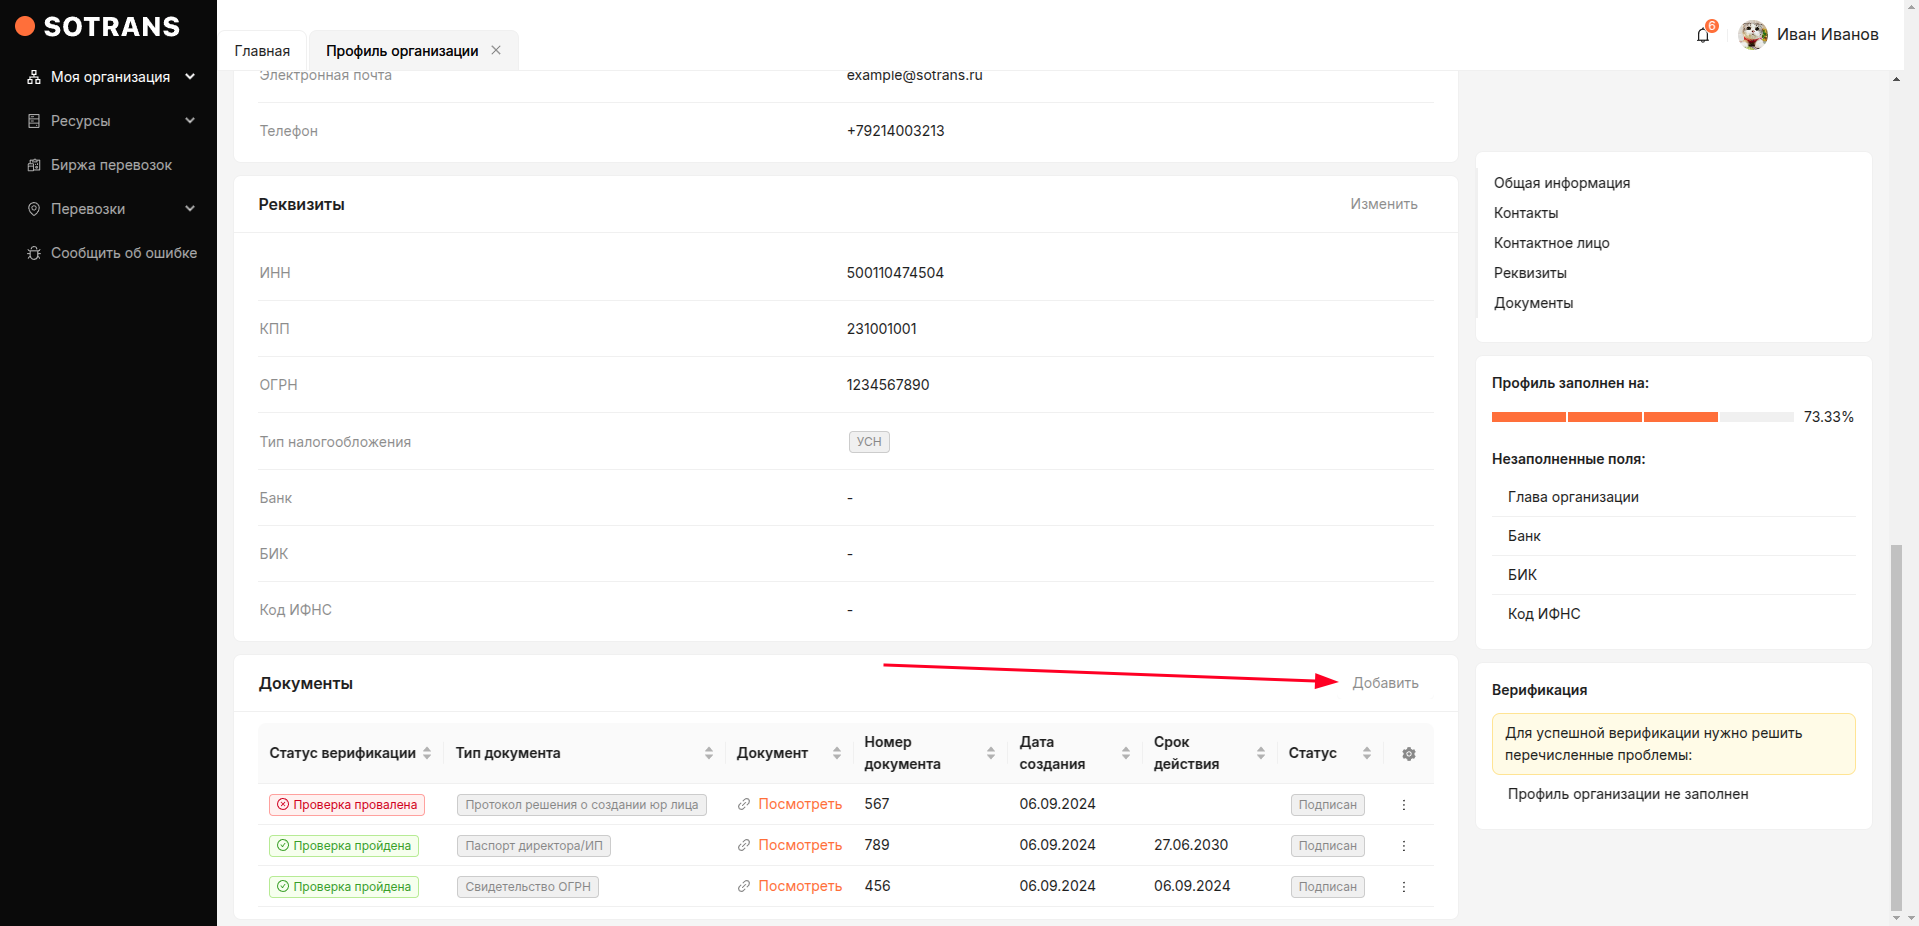Open three-dot menu for document 456
1919x926 pixels.
point(1403,887)
